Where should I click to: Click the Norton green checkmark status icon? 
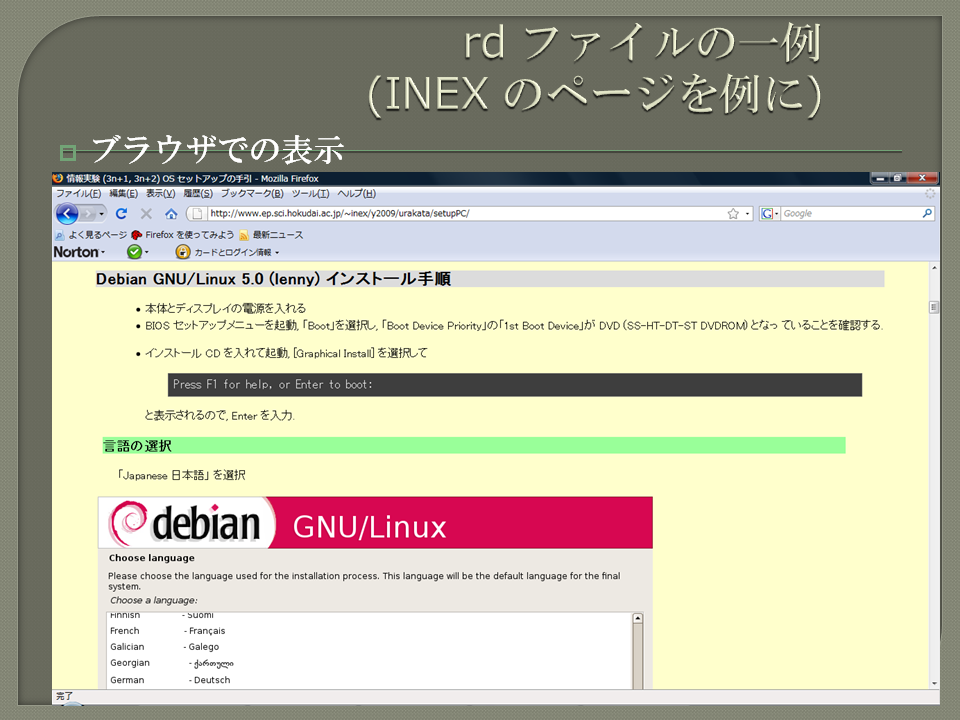click(x=134, y=252)
